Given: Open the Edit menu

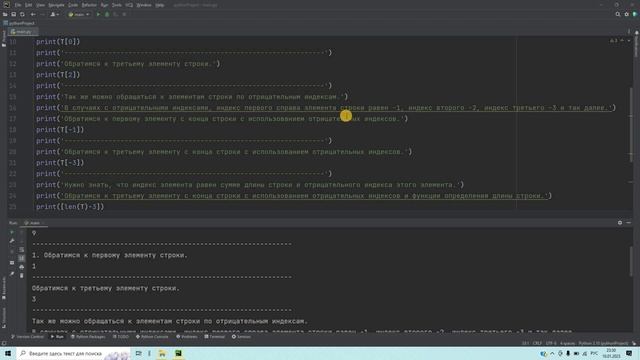Looking at the screenshot, I should coord(28,5).
